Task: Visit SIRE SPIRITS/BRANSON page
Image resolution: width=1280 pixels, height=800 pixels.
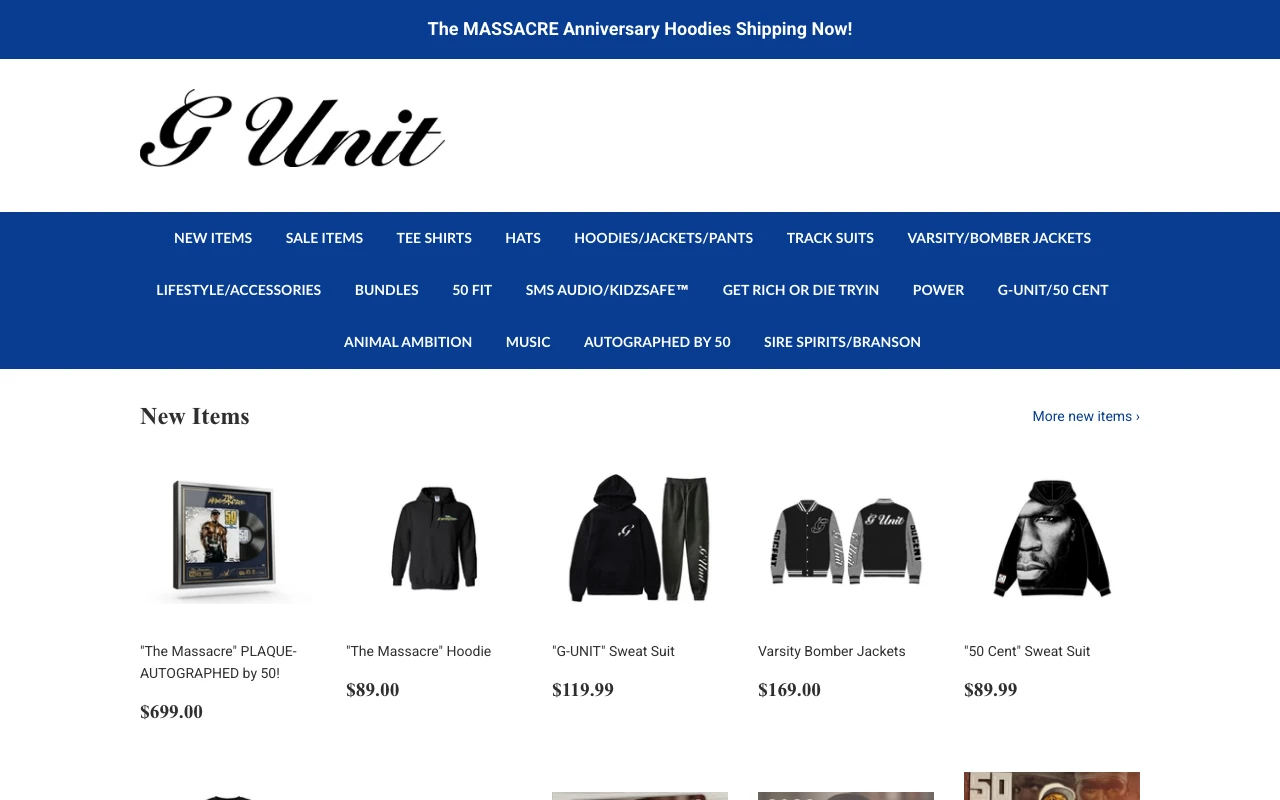Action: coord(842,342)
